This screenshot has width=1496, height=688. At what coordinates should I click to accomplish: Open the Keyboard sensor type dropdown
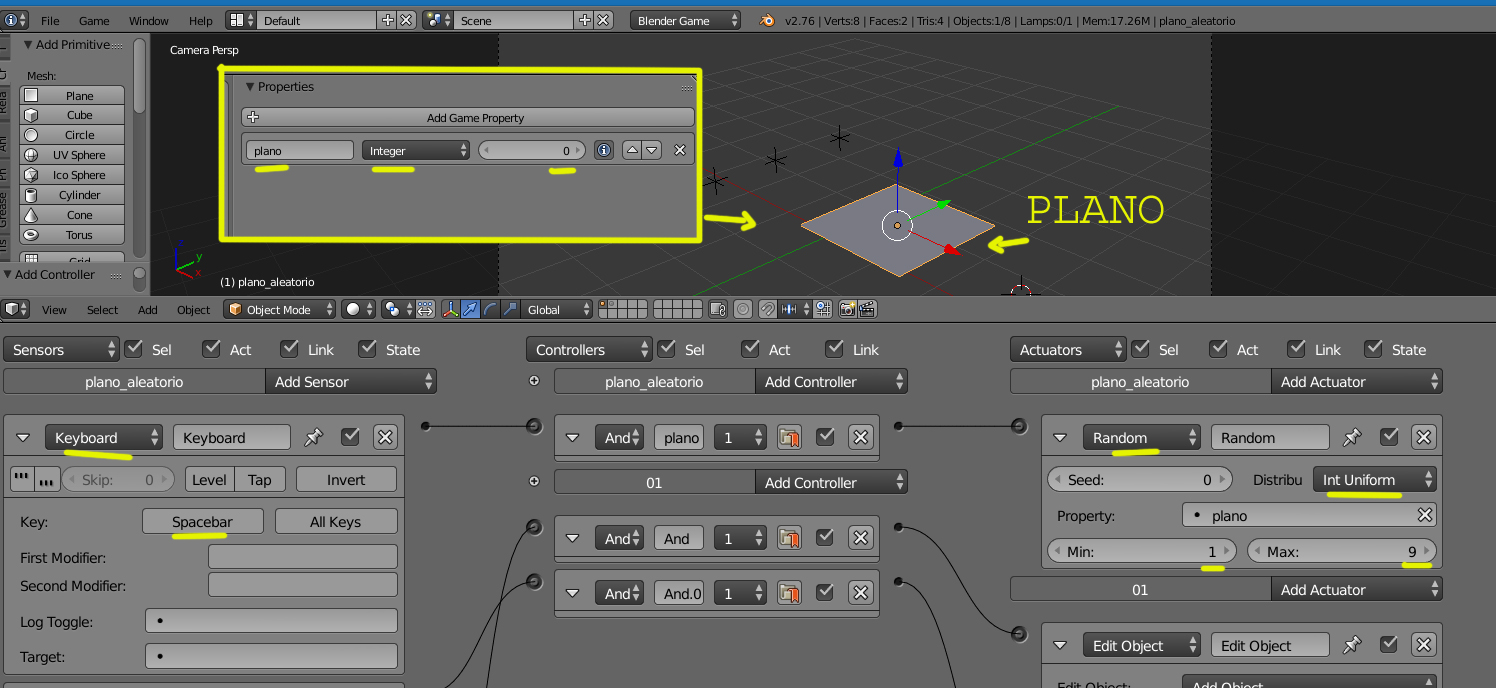tap(104, 438)
